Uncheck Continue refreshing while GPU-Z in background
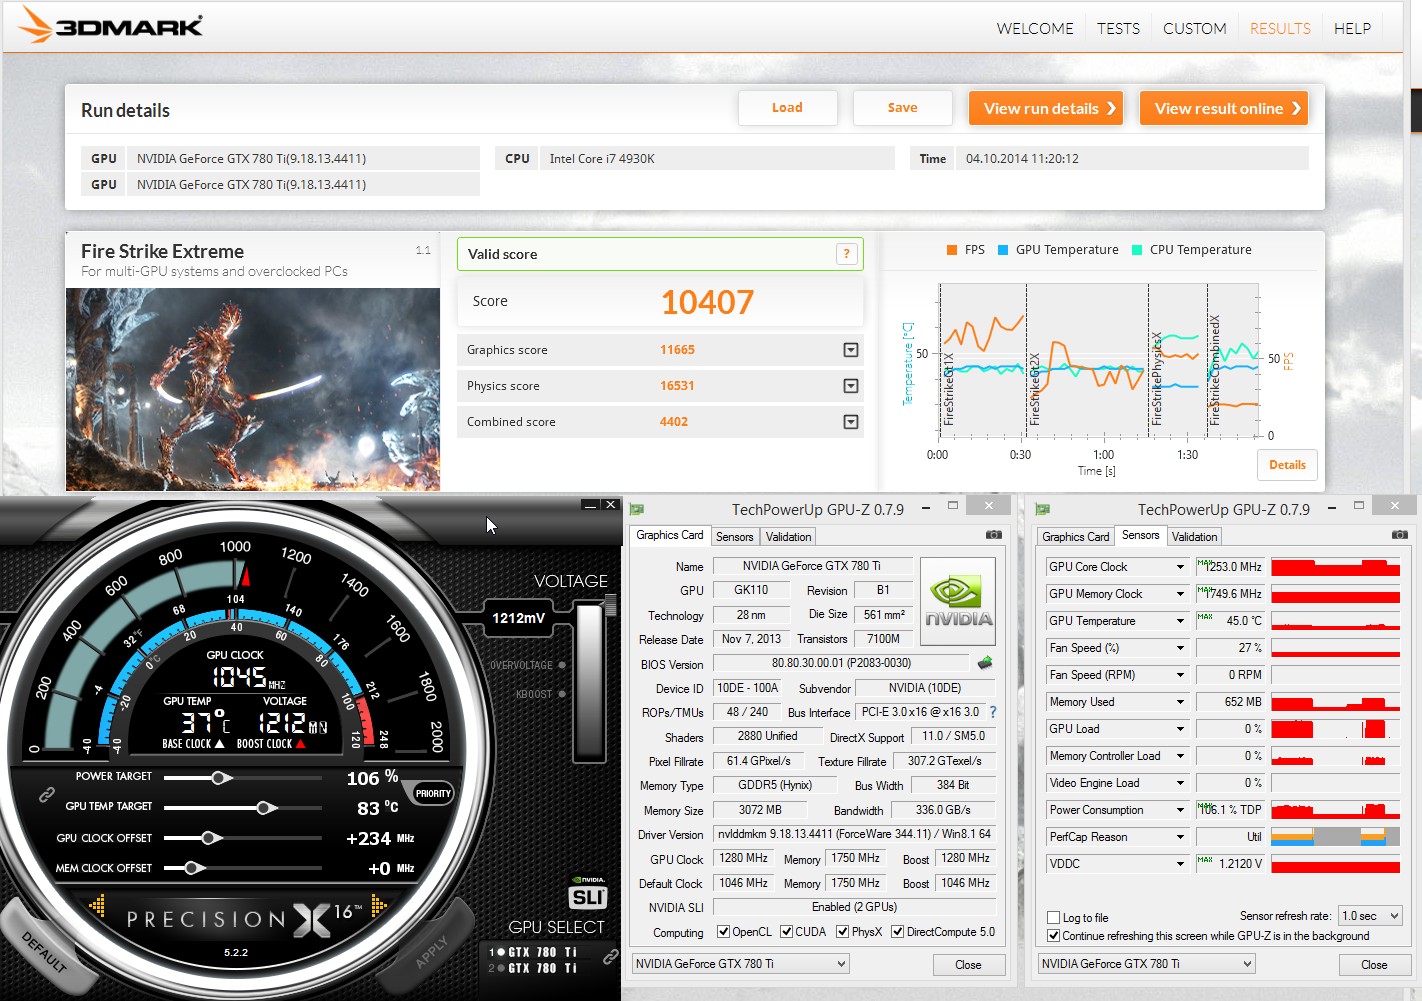This screenshot has width=1422, height=1001. tap(1053, 936)
